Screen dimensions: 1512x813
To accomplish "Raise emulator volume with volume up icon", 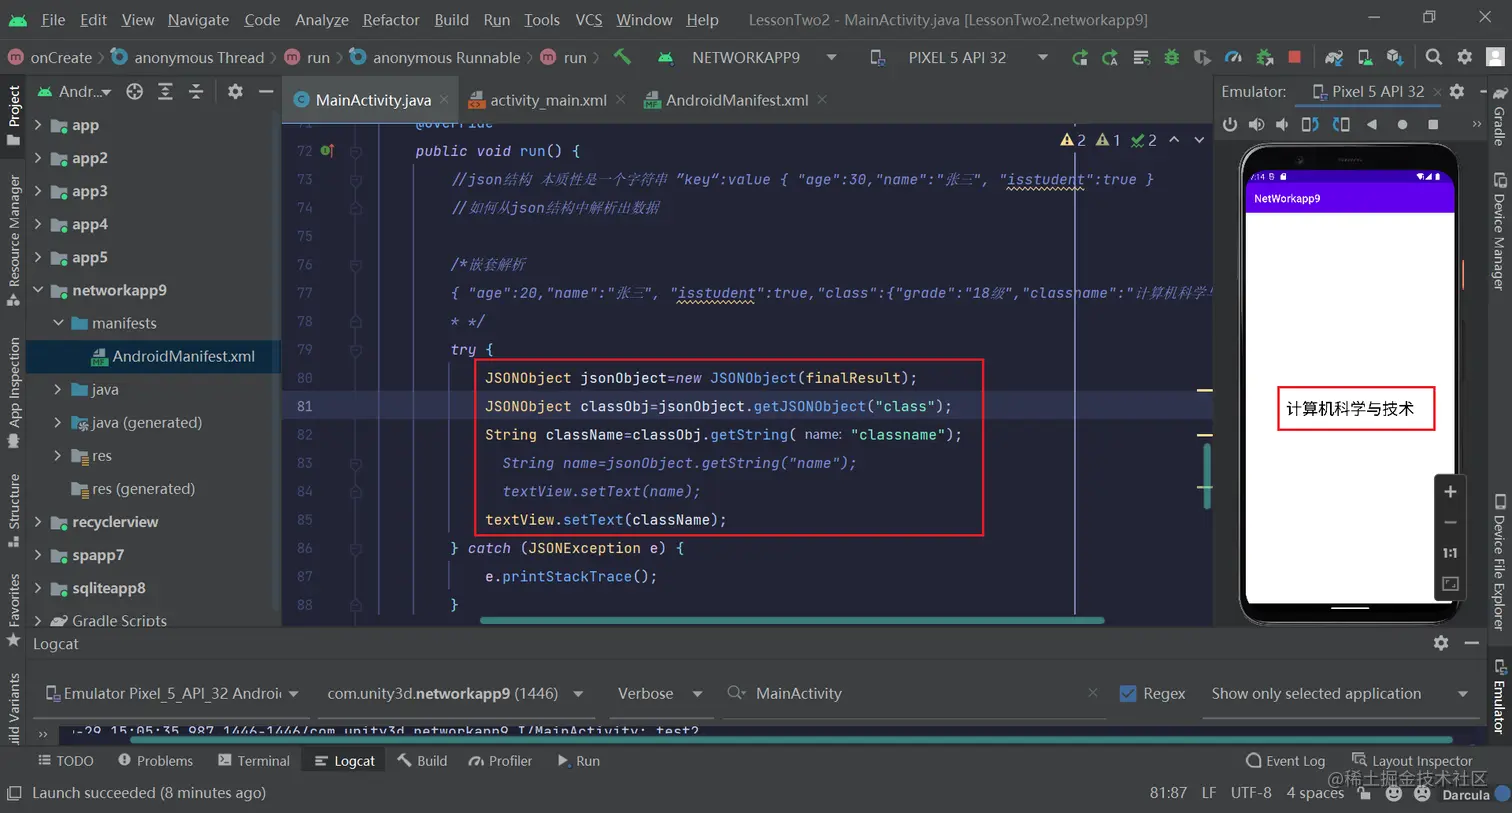I will [x=1256, y=124].
